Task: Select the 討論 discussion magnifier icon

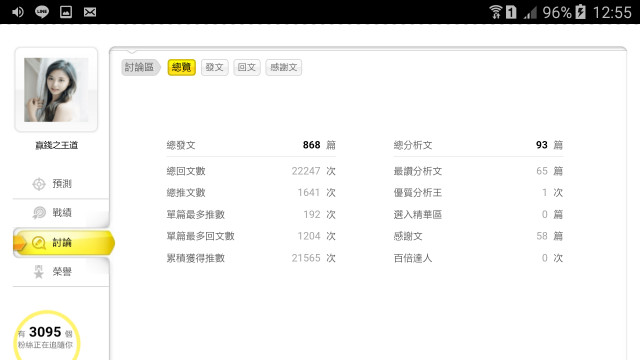Action: [x=39, y=242]
